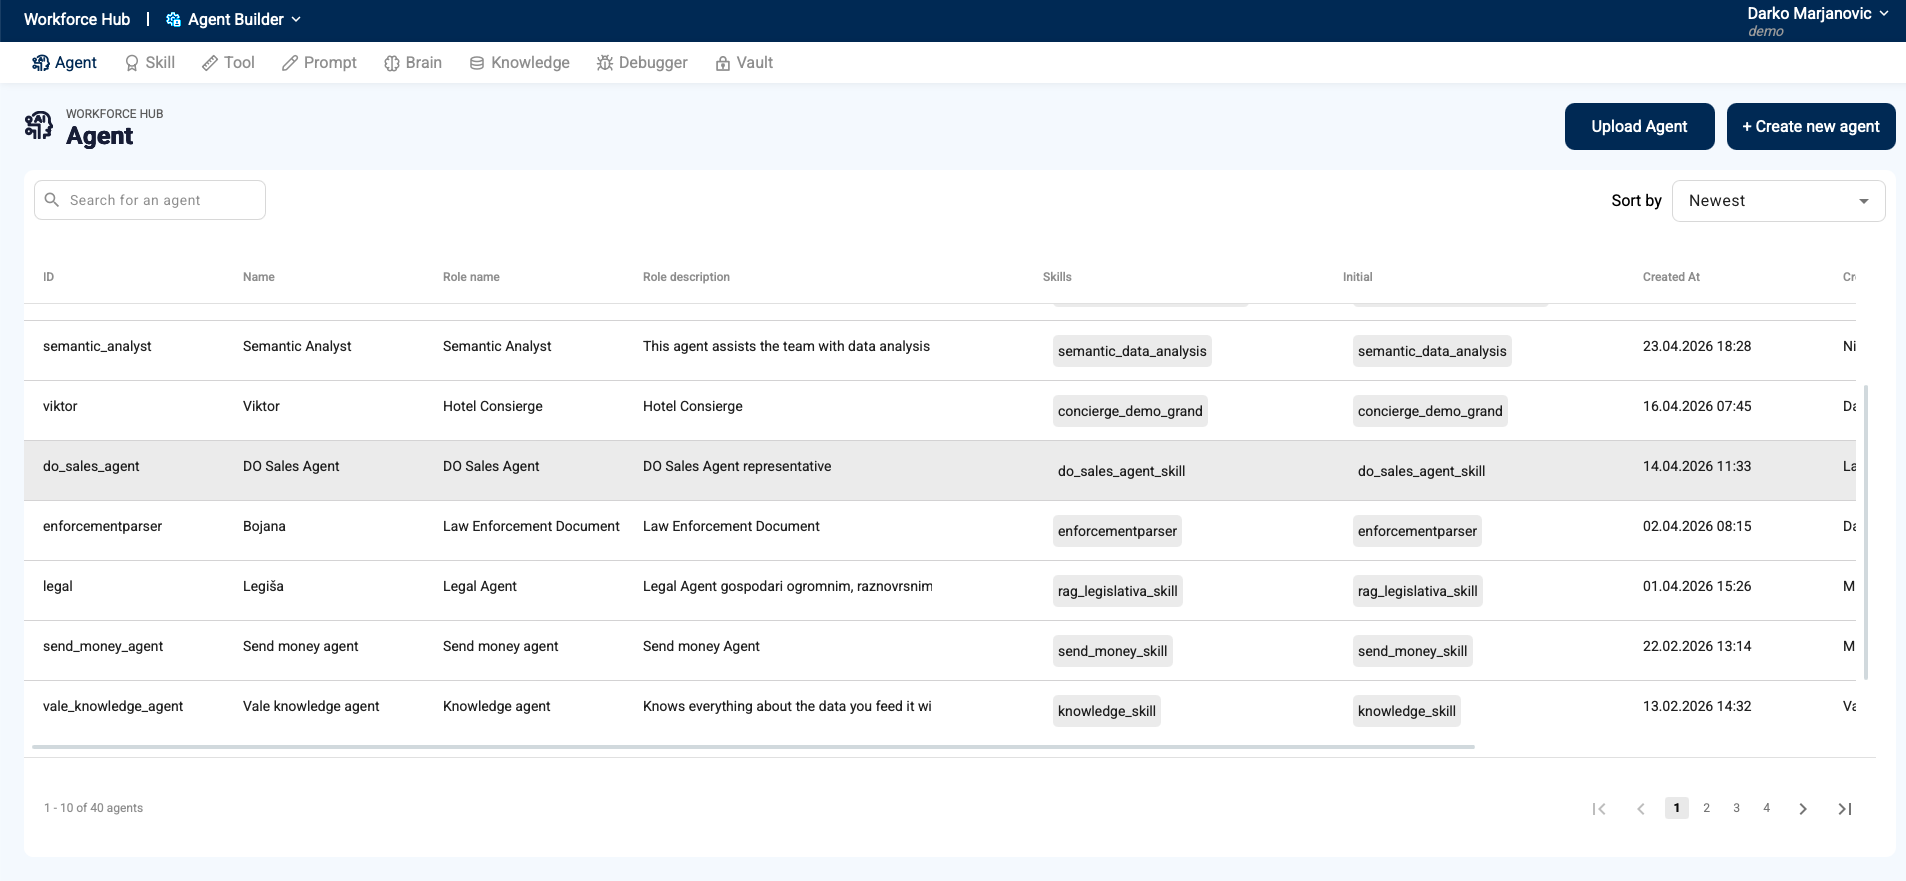The image size is (1906, 881).
Task: Select the enforcementparser agent ID
Action: (102, 526)
